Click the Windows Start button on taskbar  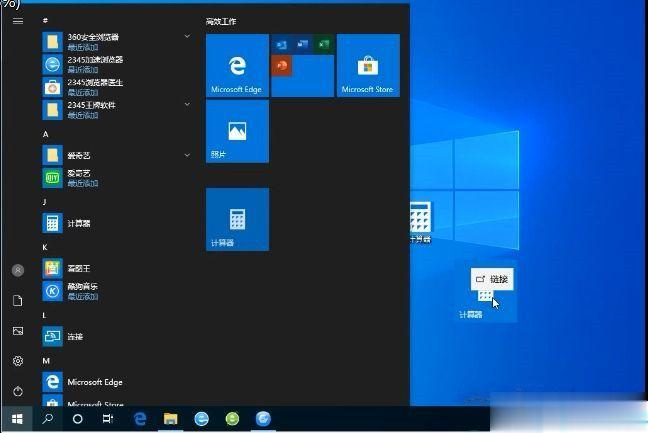[x=17, y=419]
